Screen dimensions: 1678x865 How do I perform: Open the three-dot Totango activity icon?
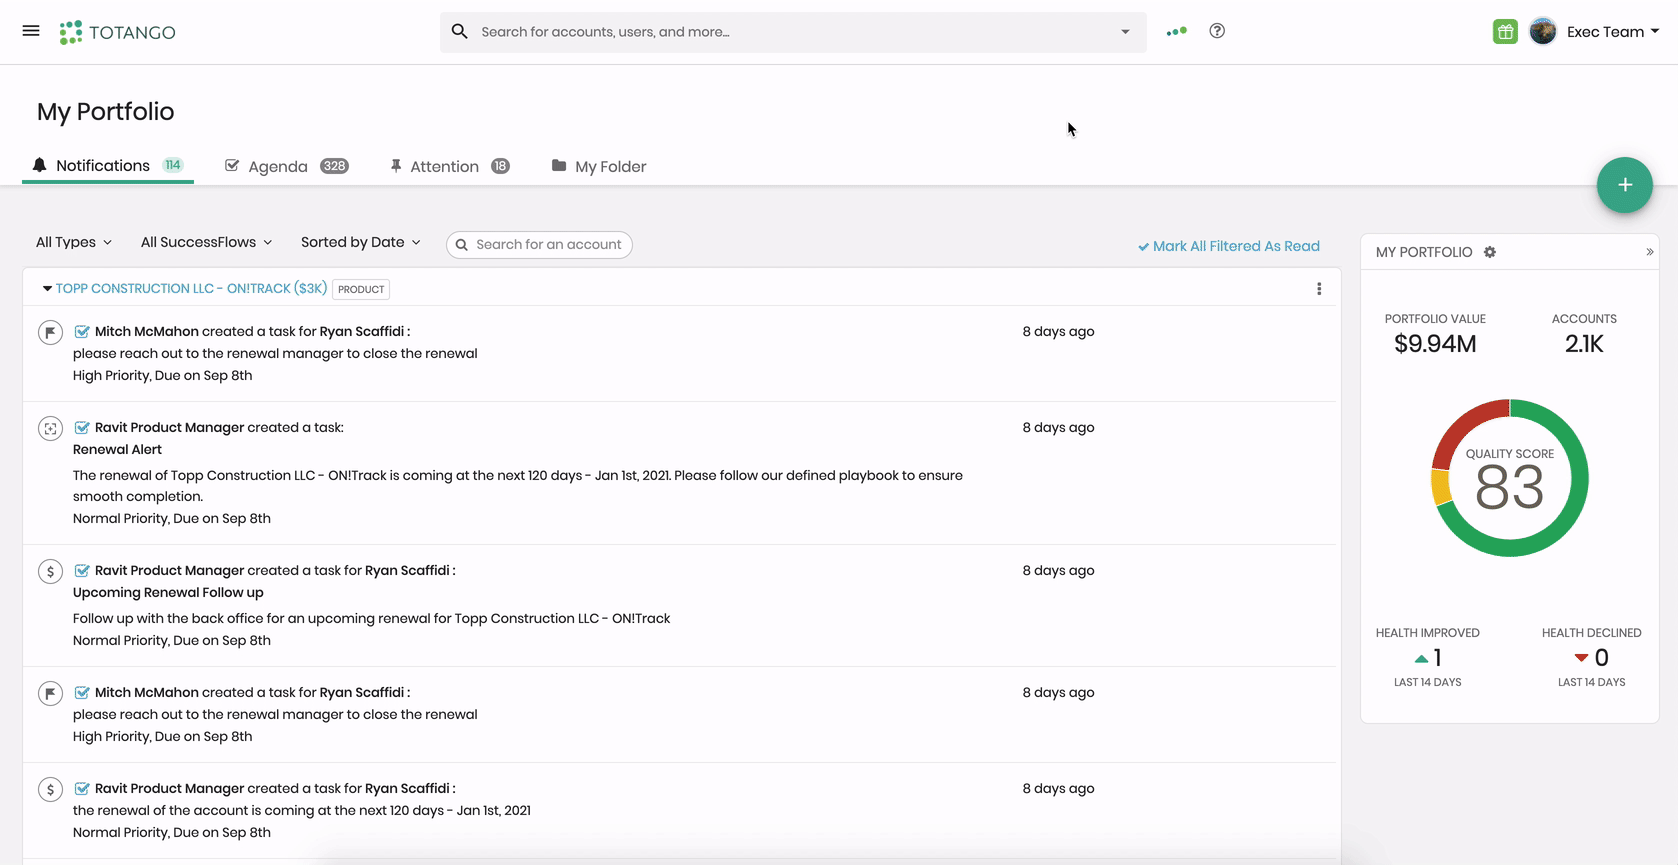tap(1176, 31)
